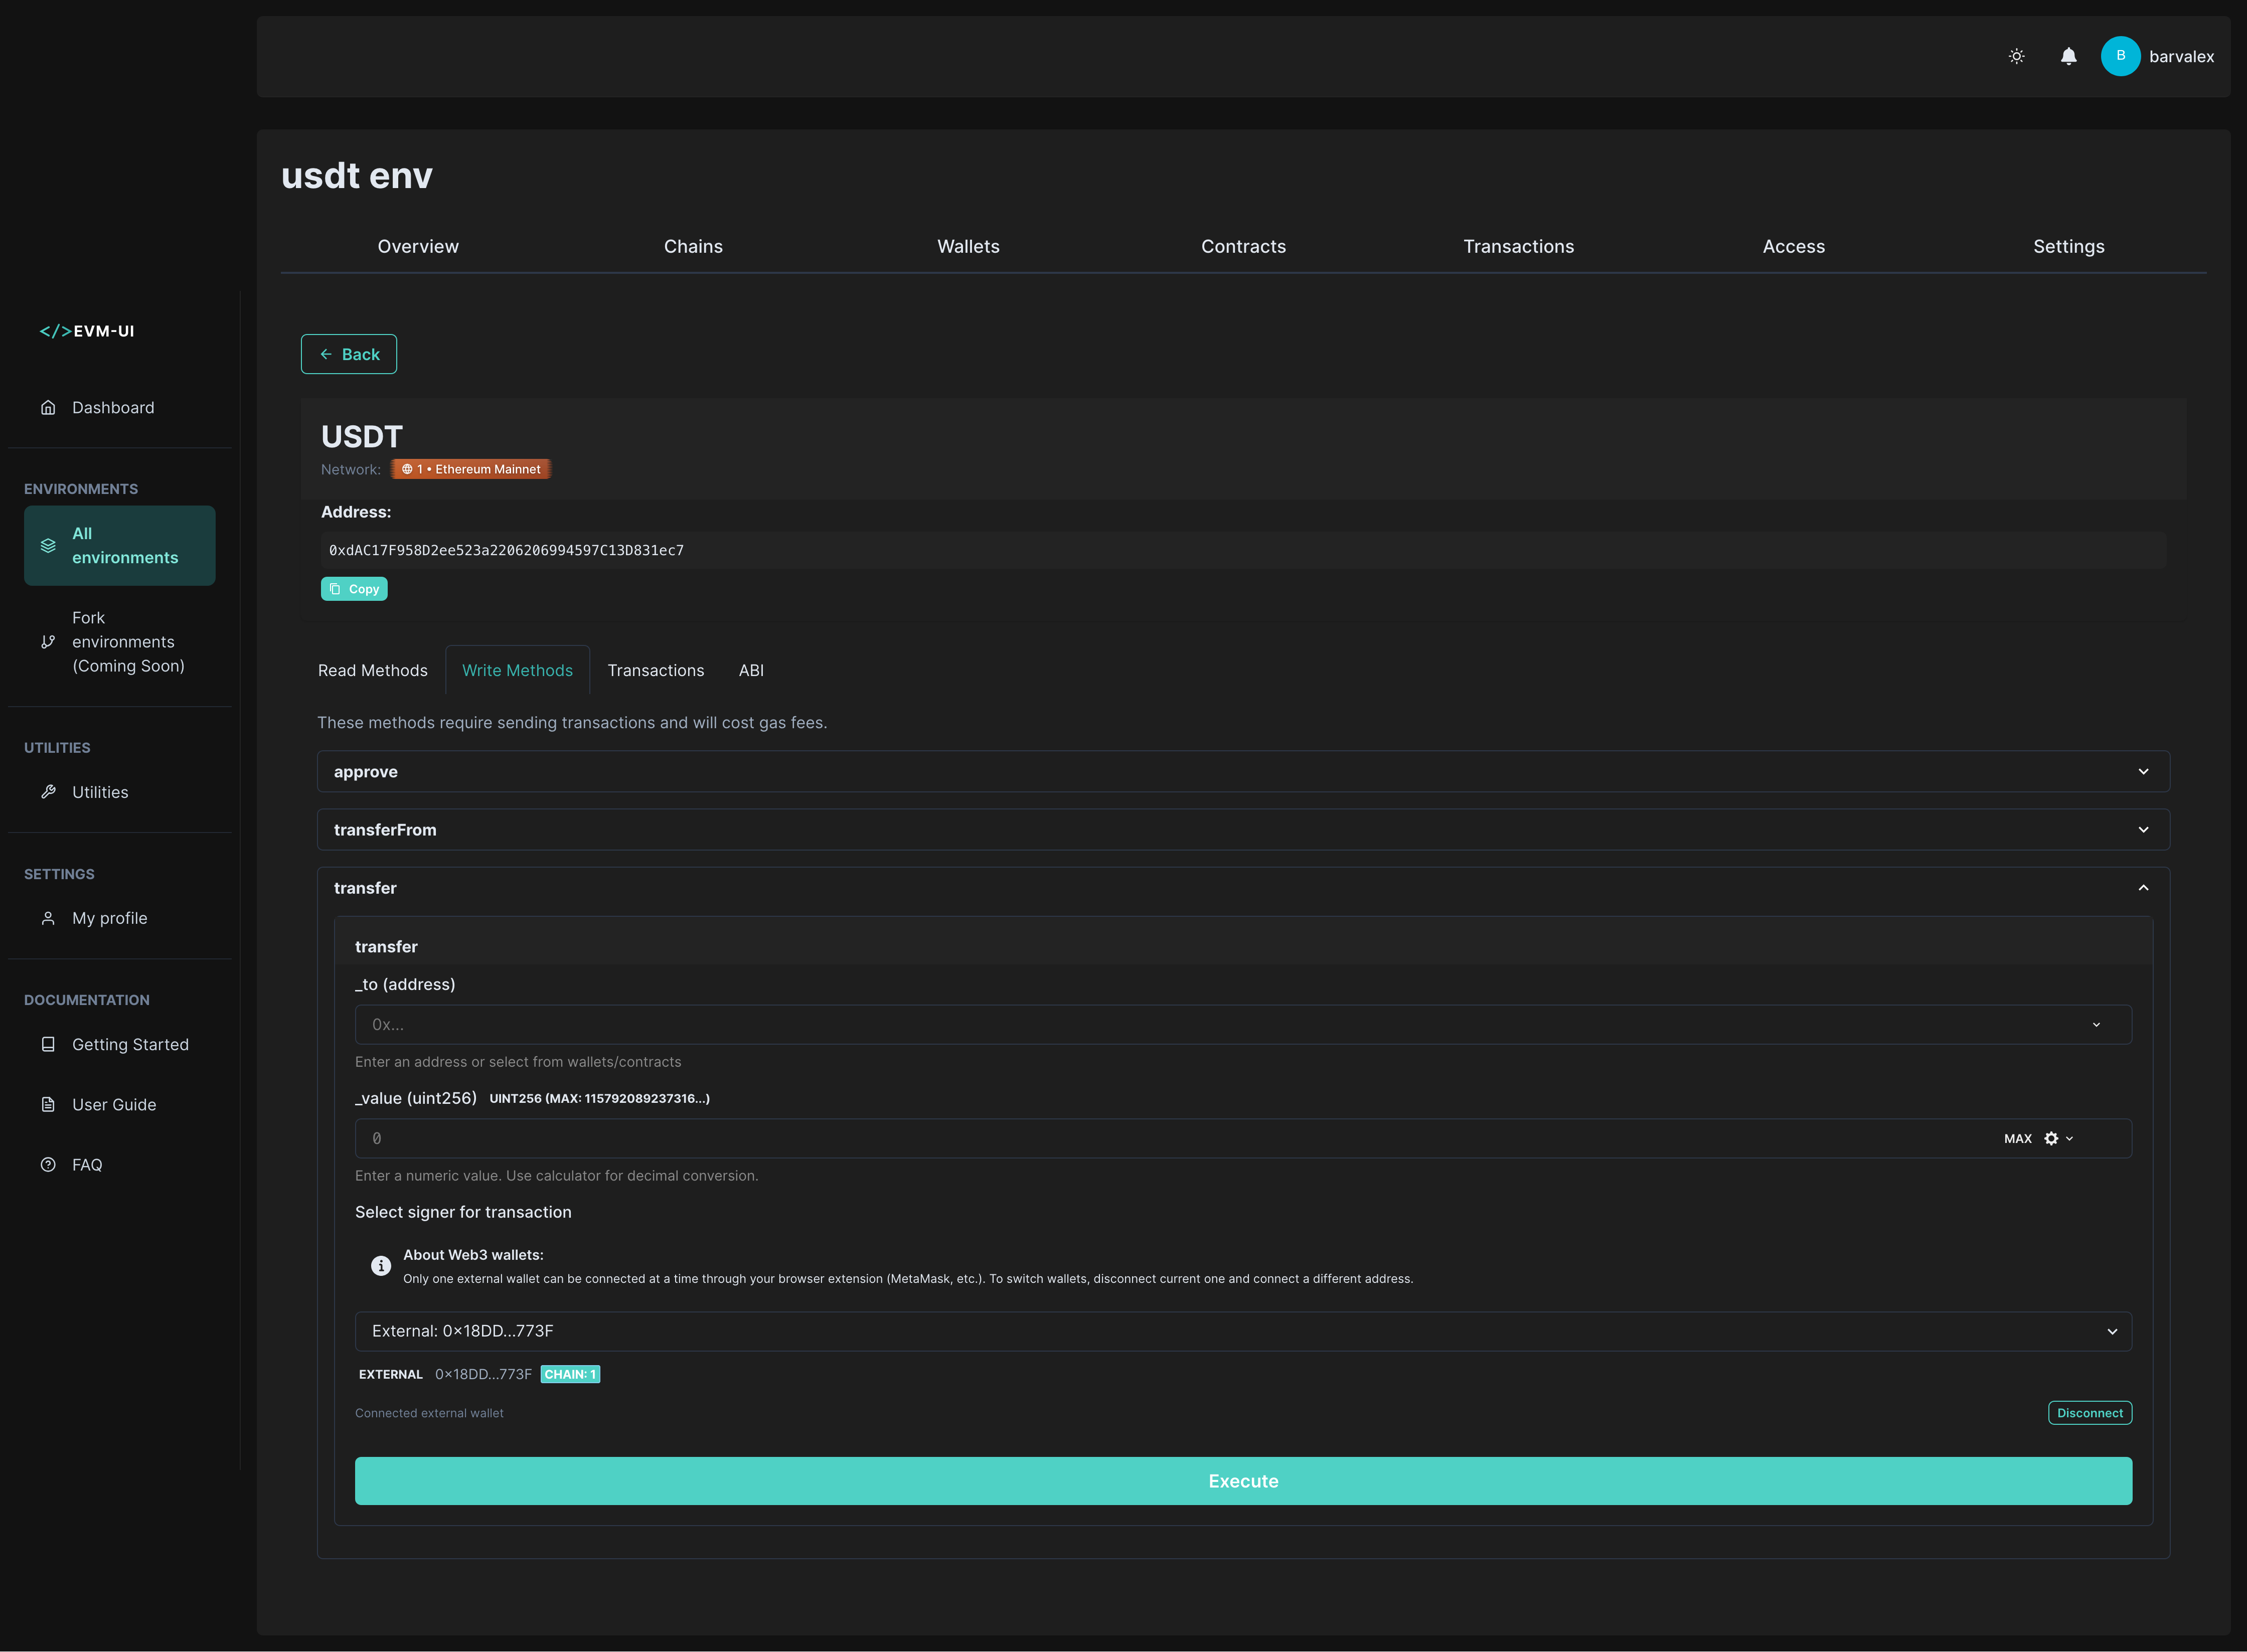
Task: Click the Back button
Action: (349, 354)
